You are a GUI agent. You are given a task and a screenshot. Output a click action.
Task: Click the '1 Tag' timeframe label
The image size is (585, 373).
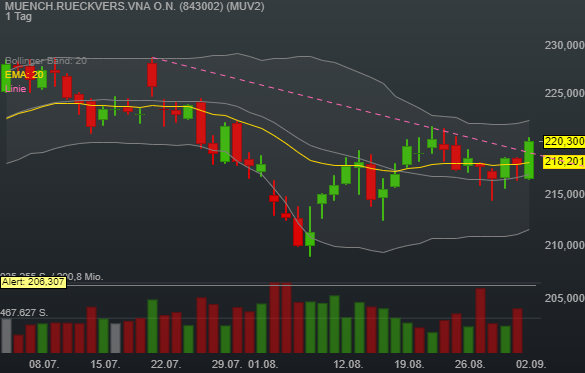click(19, 17)
